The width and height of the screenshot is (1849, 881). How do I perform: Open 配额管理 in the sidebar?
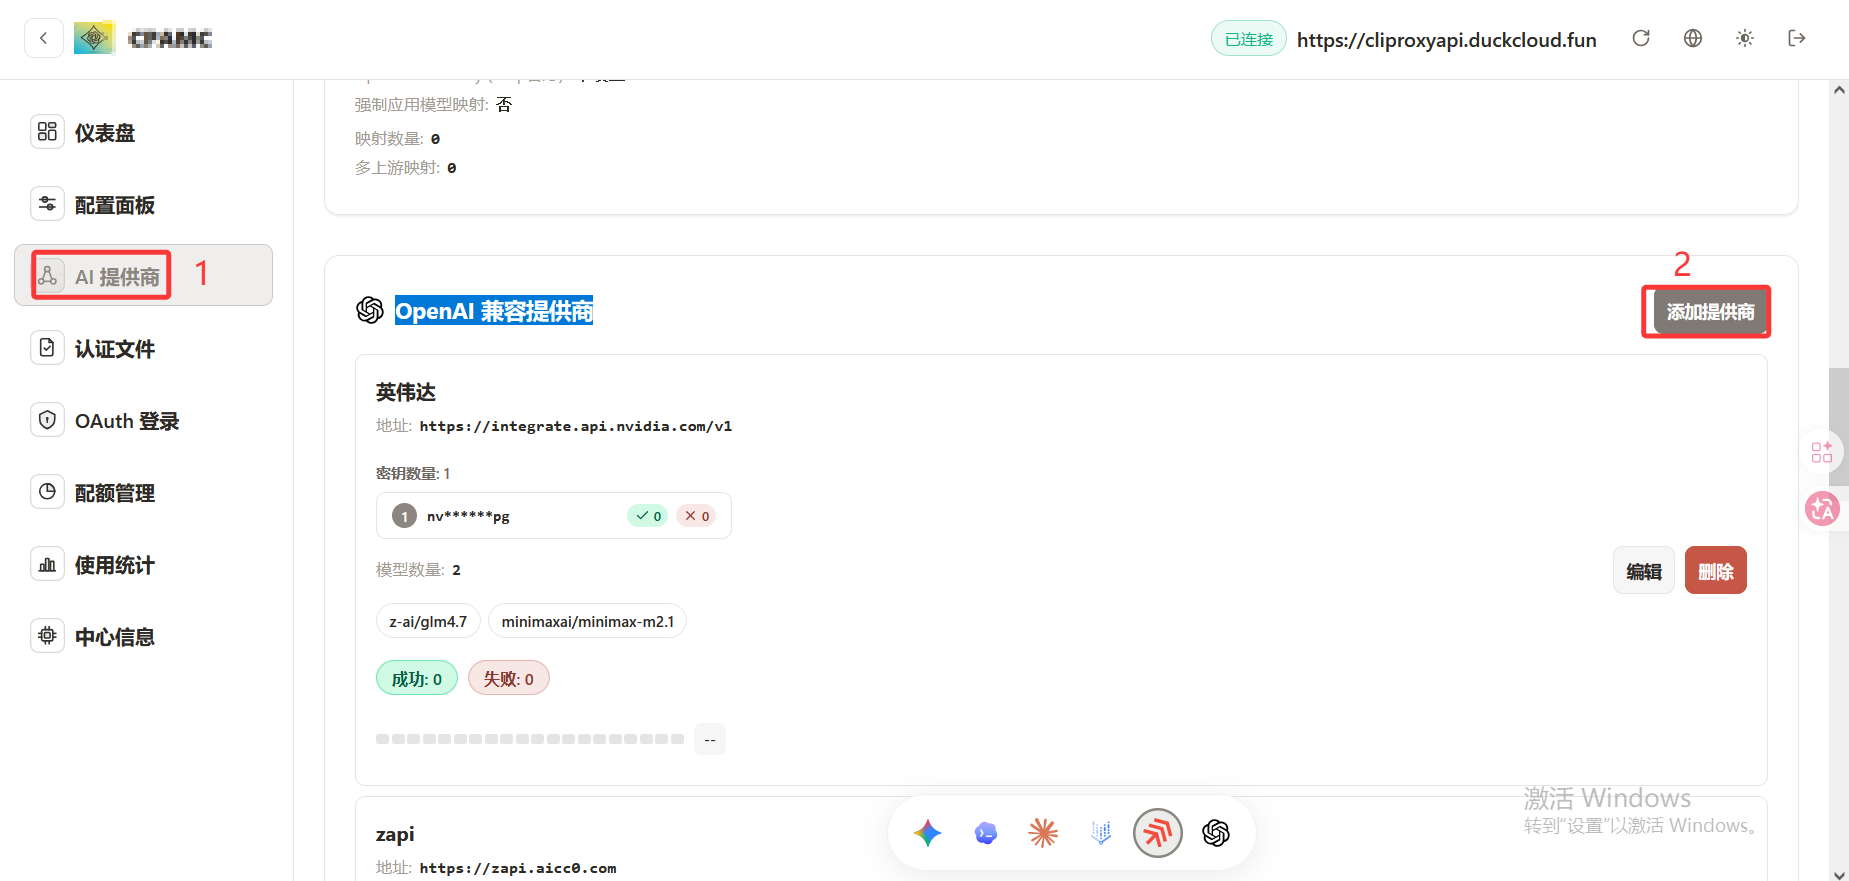[143, 492]
